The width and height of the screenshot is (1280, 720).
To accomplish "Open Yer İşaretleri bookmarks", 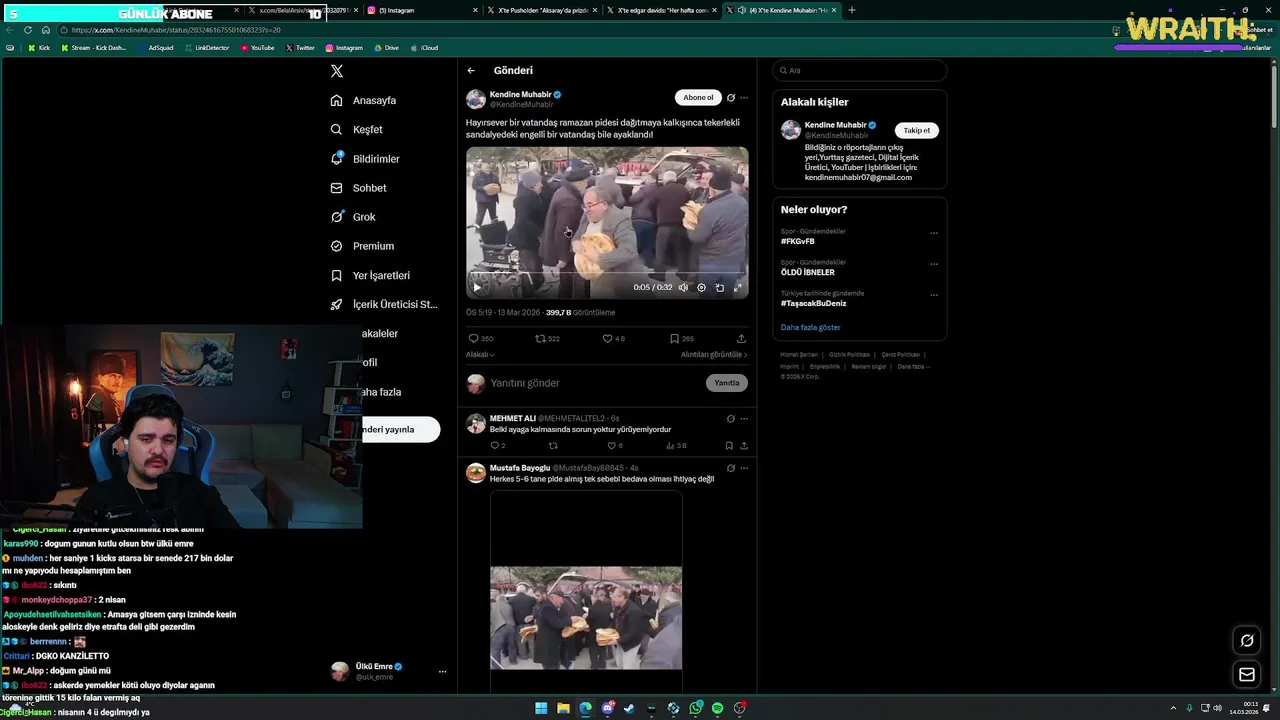I will (x=370, y=275).
